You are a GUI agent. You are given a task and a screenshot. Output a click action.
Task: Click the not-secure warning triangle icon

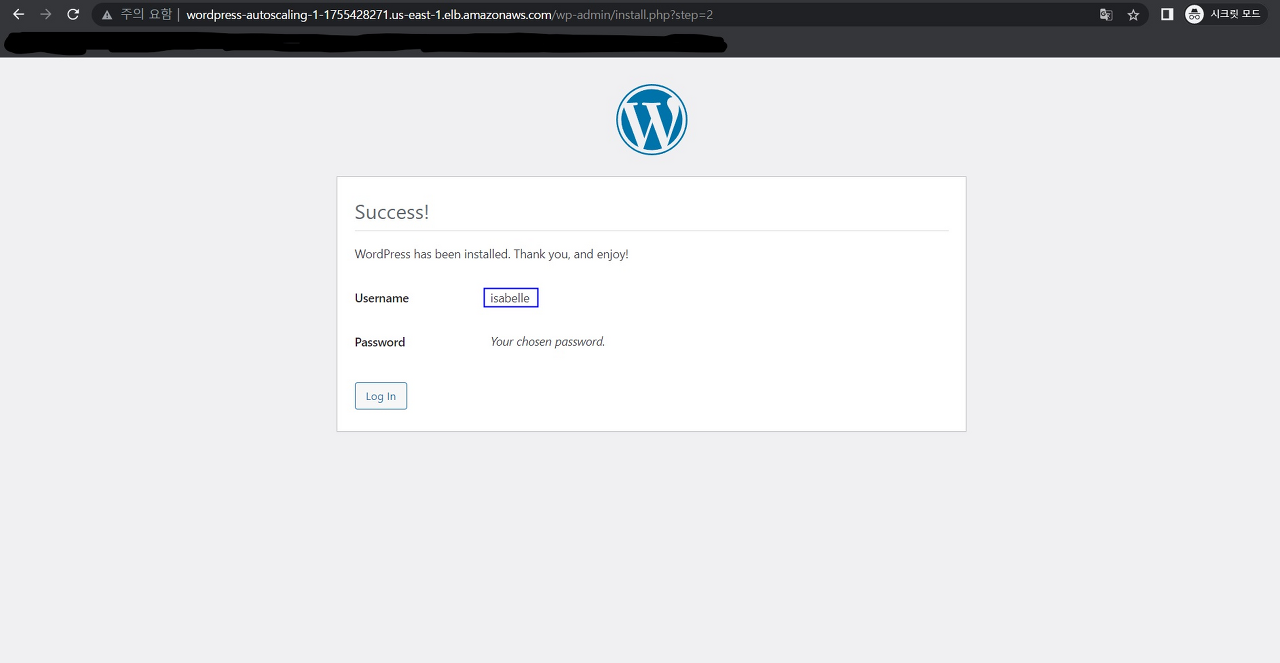pyautogui.click(x=107, y=15)
